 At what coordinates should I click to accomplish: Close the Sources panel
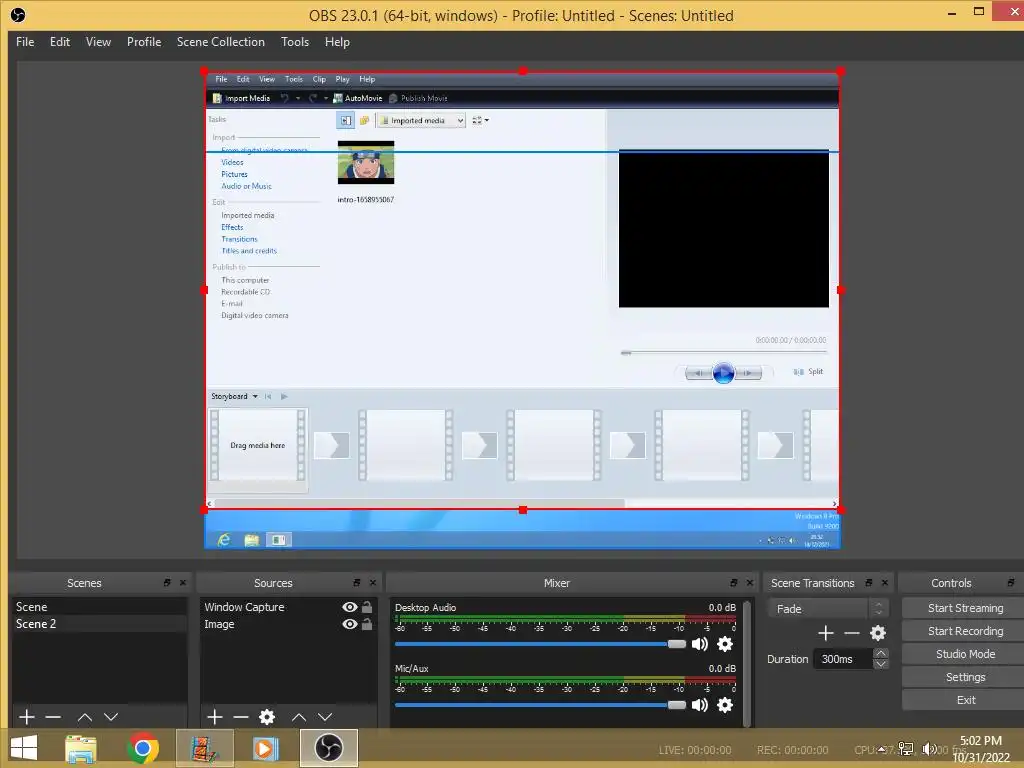pos(373,583)
